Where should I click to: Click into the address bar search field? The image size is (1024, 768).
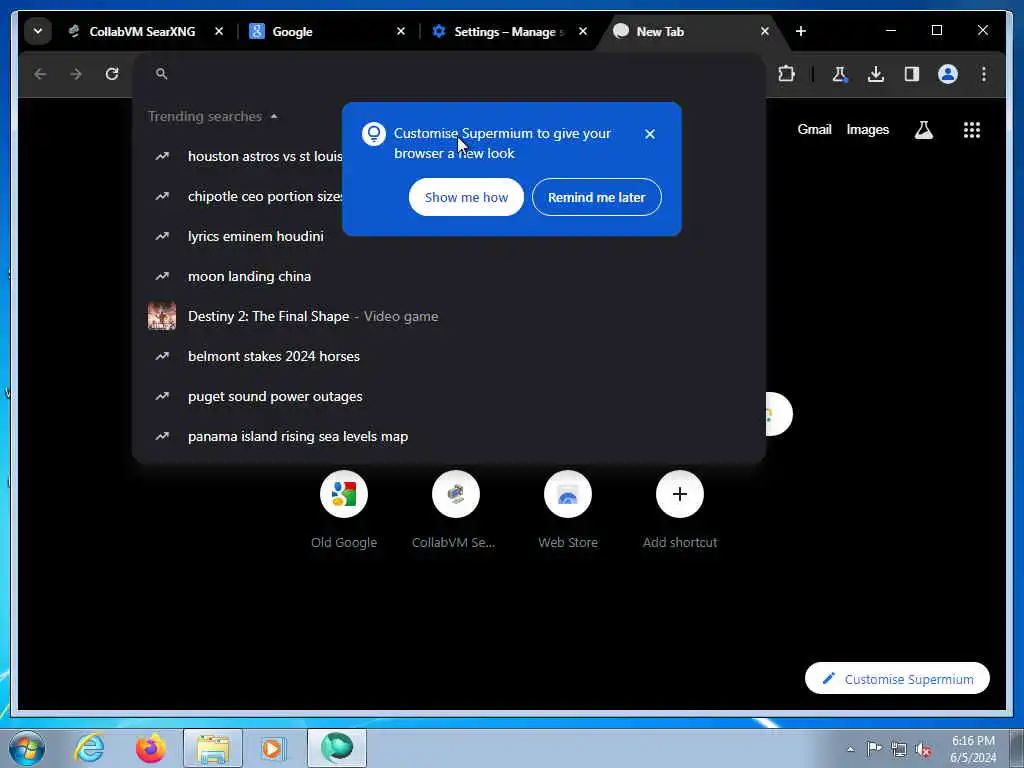click(449, 74)
